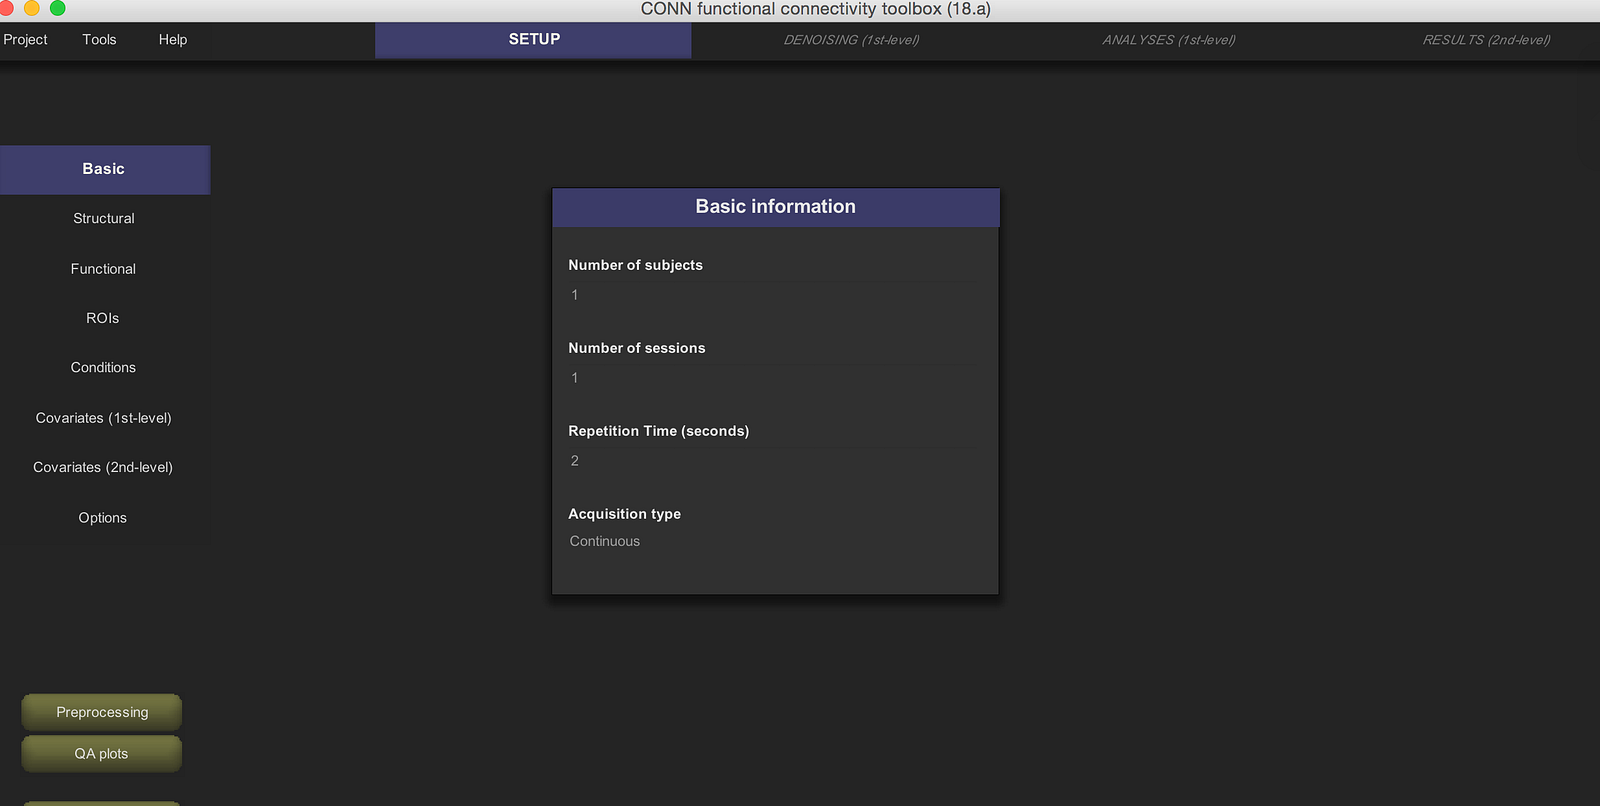This screenshot has height=806, width=1600.
Task: Click the CONN toolbox window title
Action: (816, 9)
